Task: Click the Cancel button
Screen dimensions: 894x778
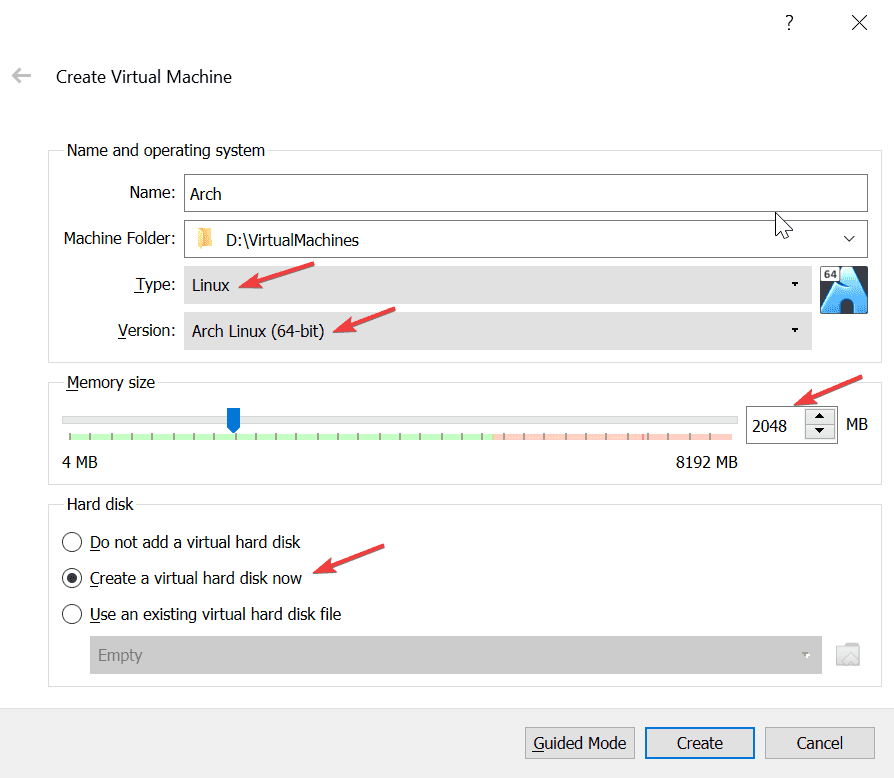Action: click(x=819, y=743)
